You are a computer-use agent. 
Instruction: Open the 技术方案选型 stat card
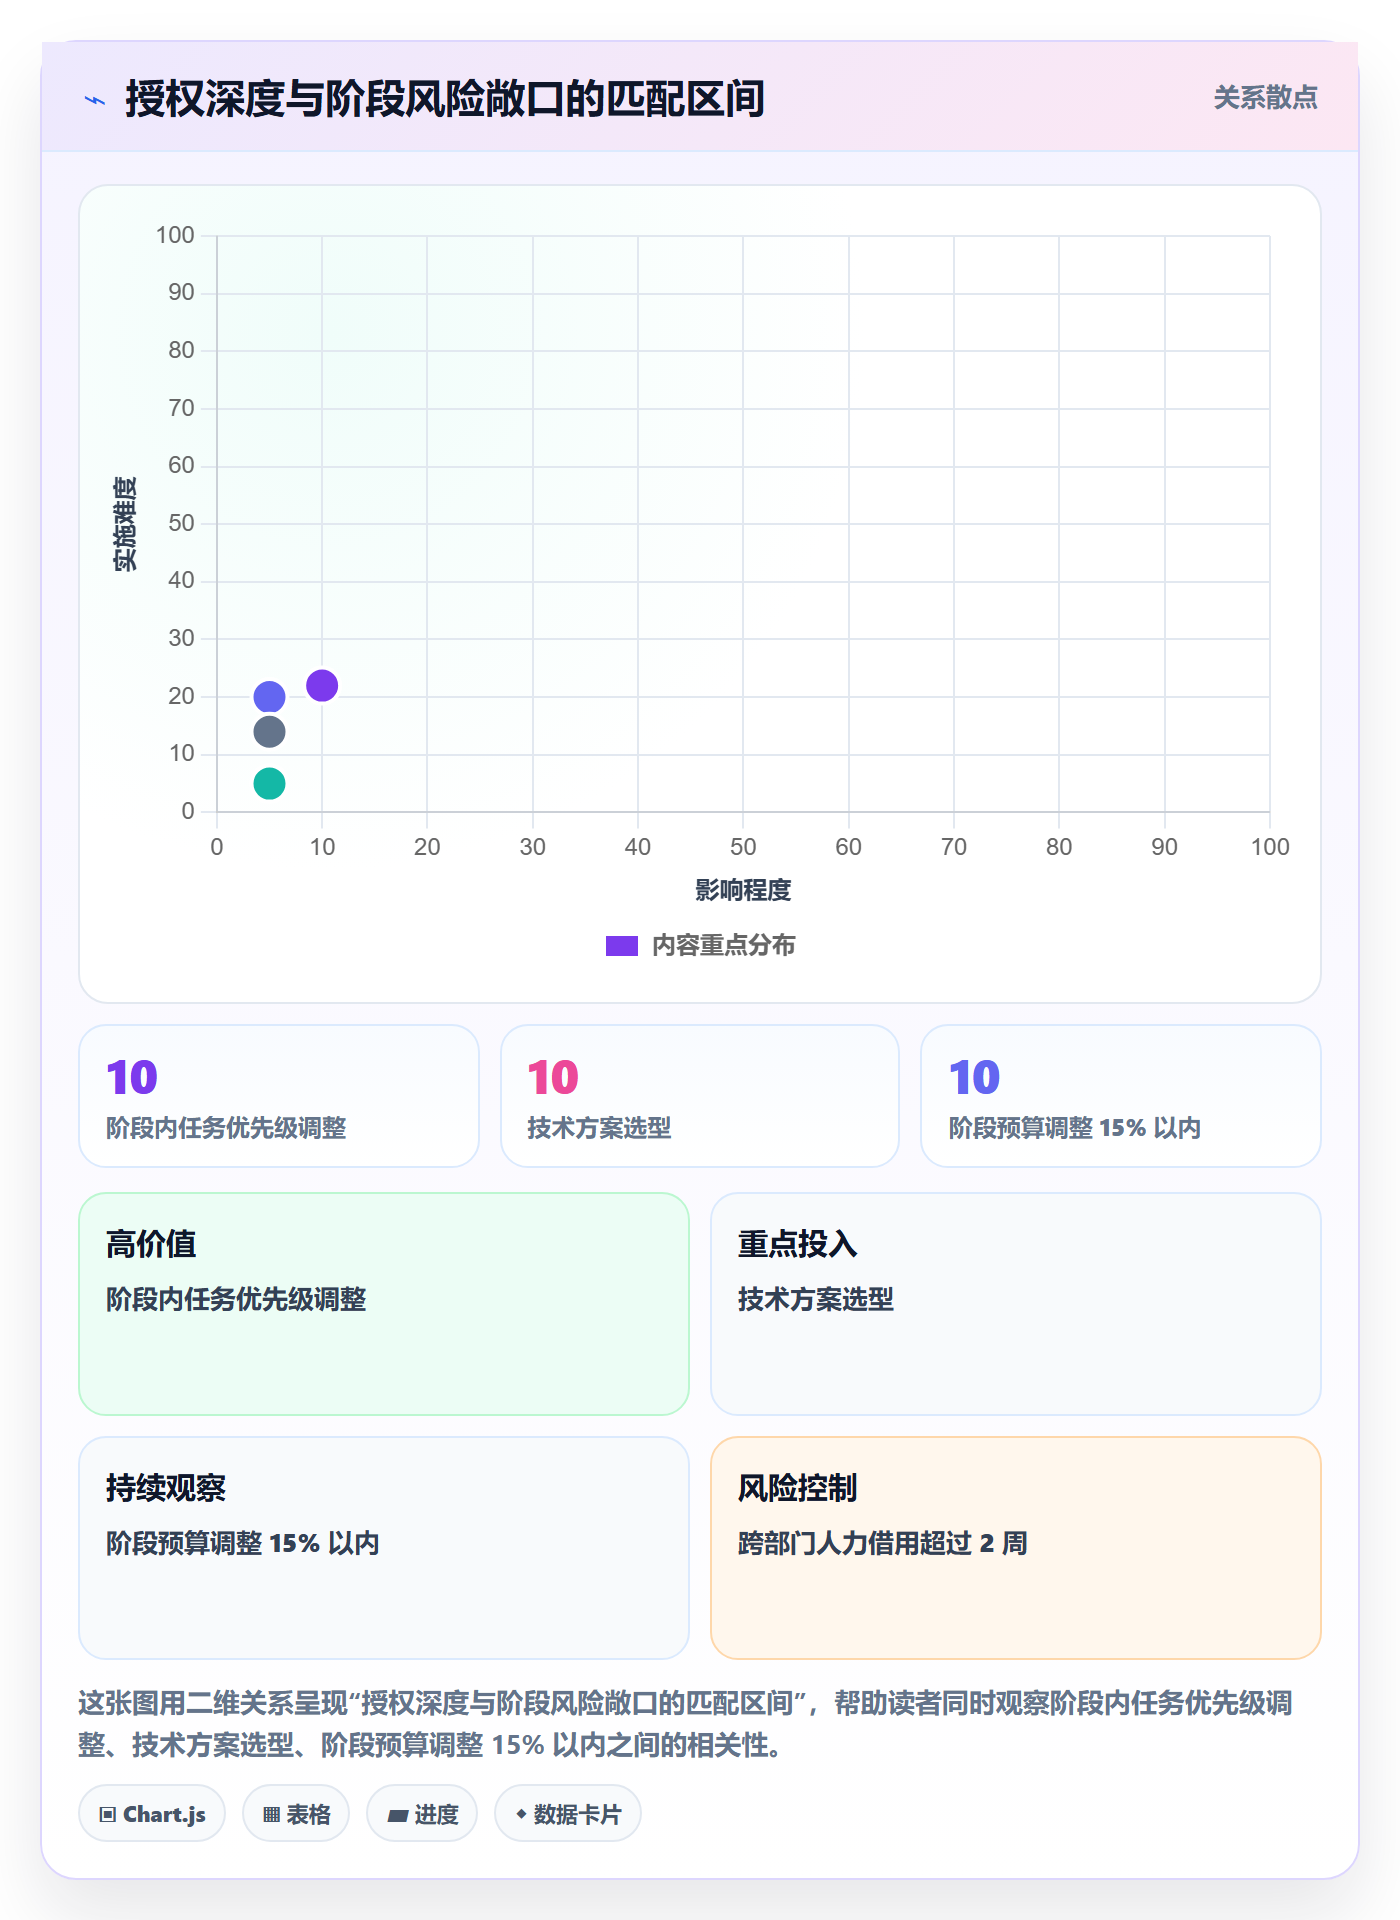[700, 1096]
